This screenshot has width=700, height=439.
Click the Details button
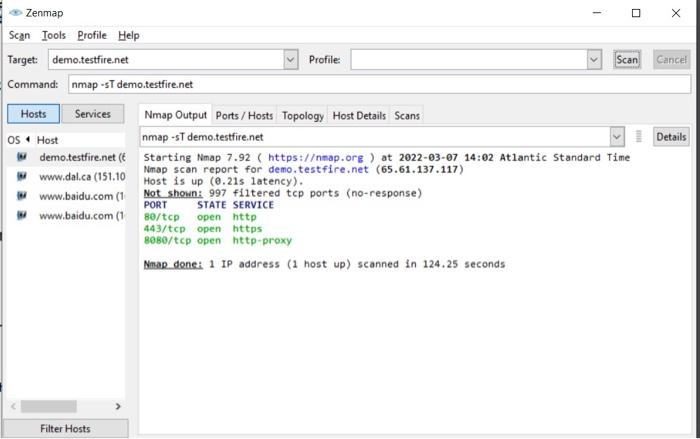671,137
